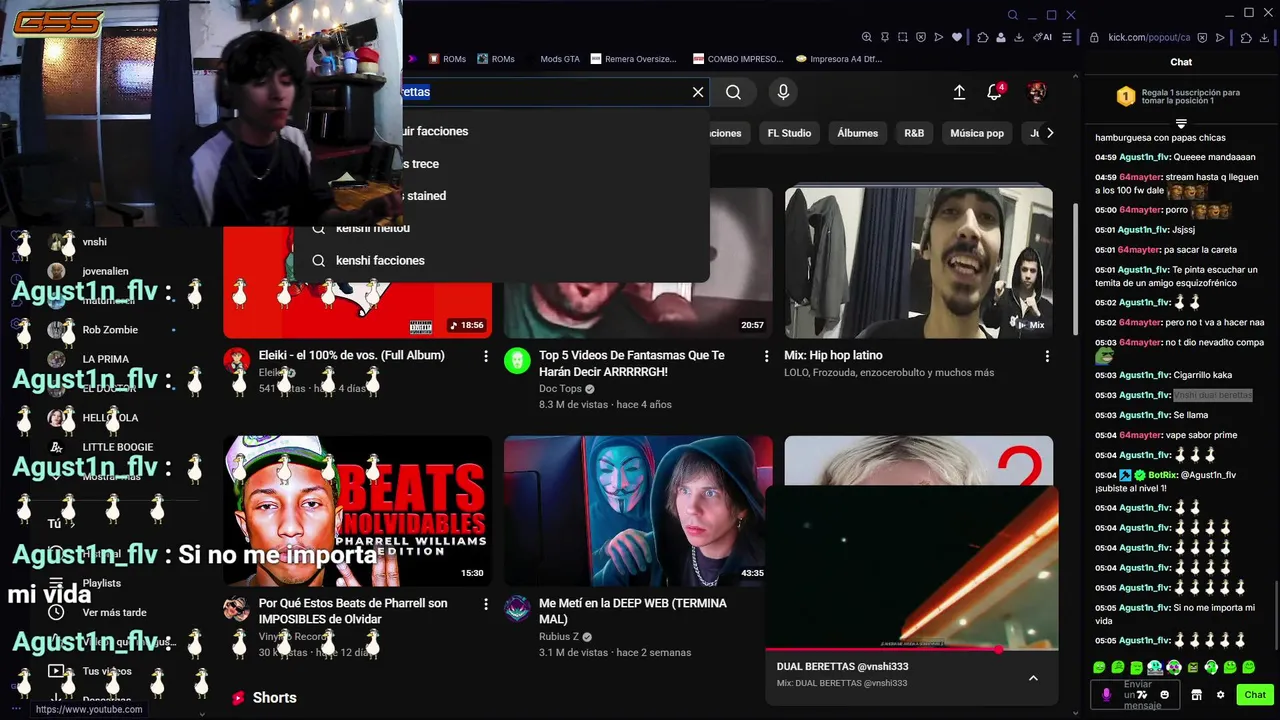Open options menu for Eleiki full album video
The height and width of the screenshot is (720, 1280).
pos(486,356)
